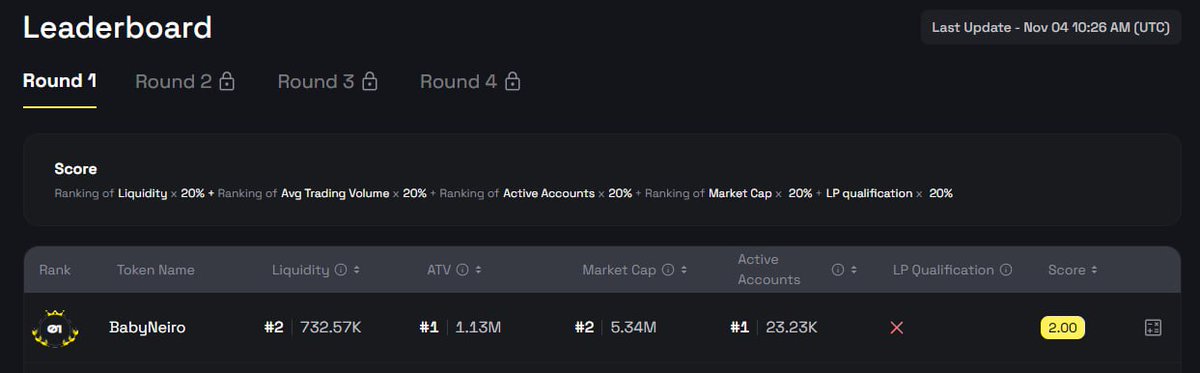Click the red X LP qualification mark
Screen dimensions: 1200x373
896,328
